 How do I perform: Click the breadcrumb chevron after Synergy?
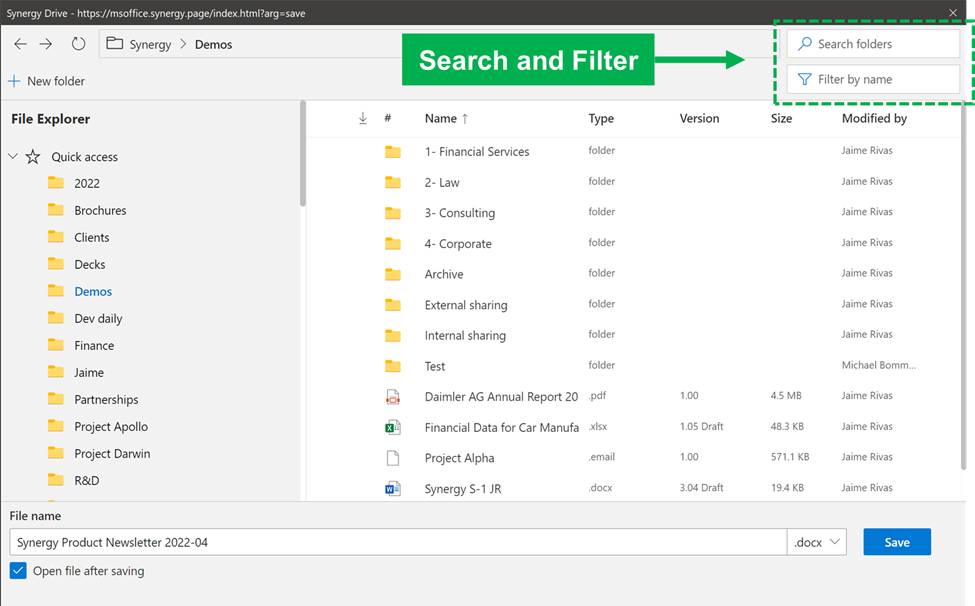tap(183, 44)
